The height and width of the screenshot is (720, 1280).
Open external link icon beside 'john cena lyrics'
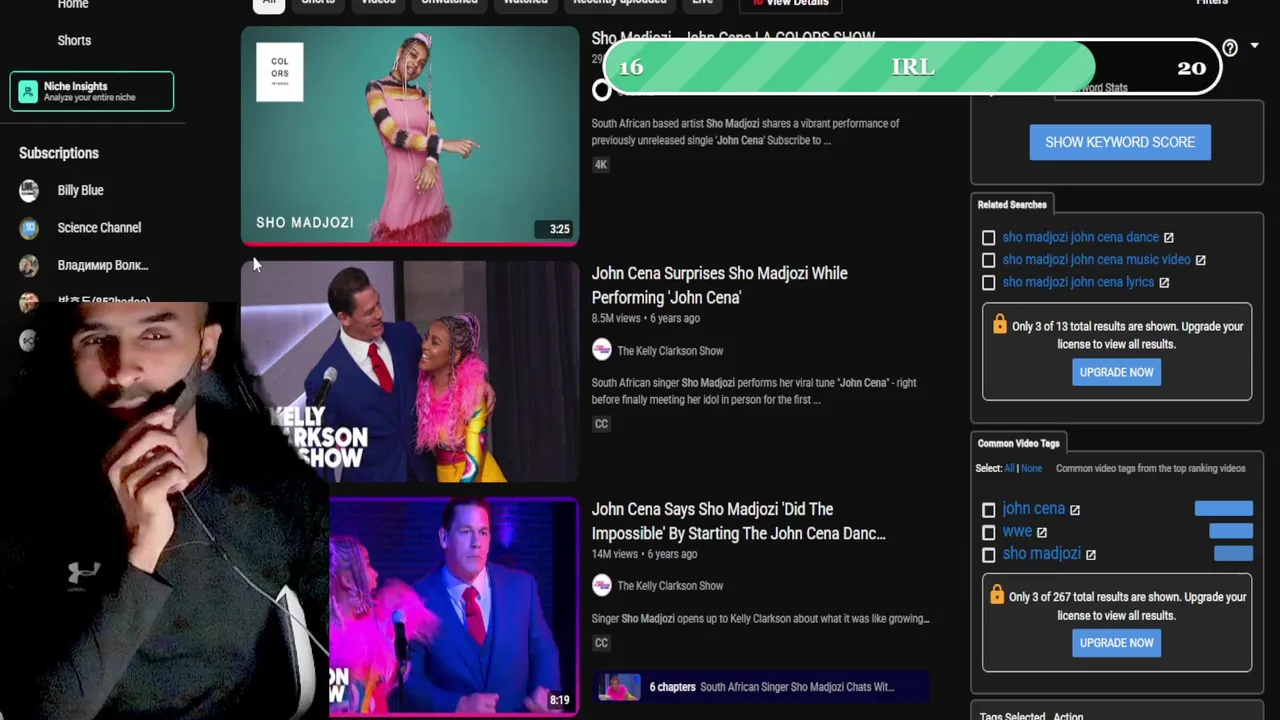(1163, 283)
